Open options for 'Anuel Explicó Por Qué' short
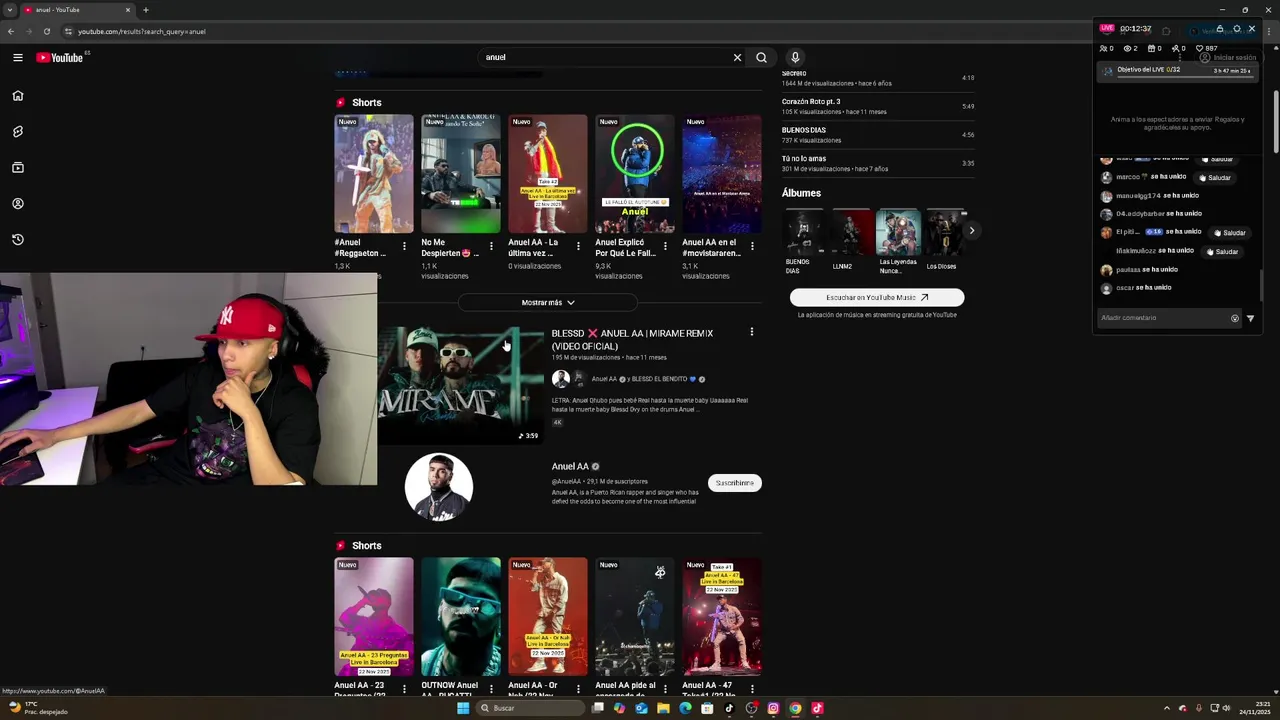The width and height of the screenshot is (1280, 720). 665,246
